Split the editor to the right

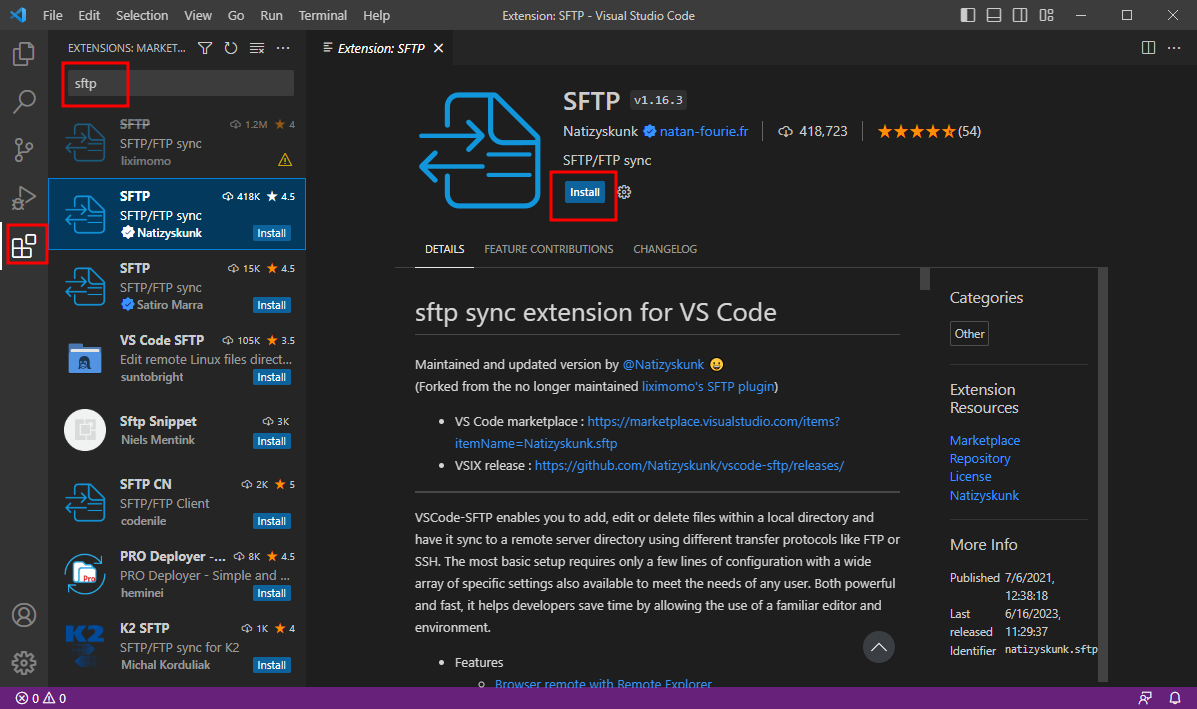tap(1147, 48)
